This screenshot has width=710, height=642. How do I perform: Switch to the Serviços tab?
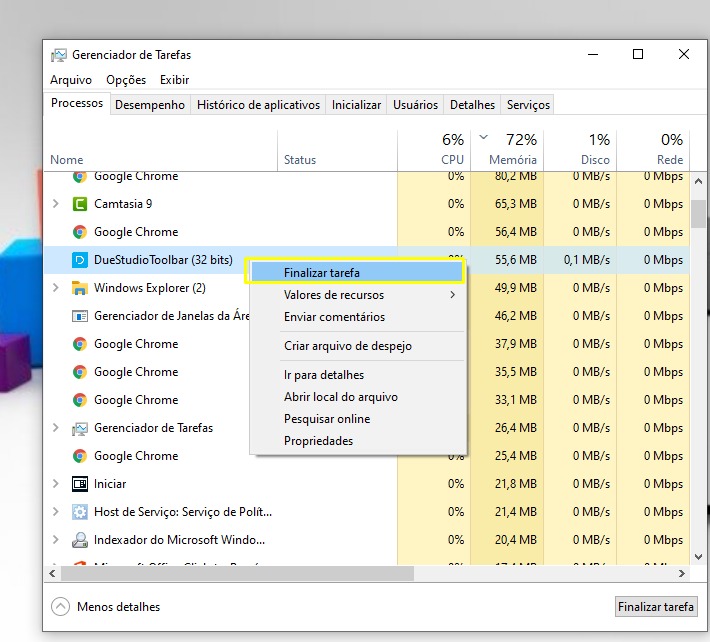coord(528,105)
